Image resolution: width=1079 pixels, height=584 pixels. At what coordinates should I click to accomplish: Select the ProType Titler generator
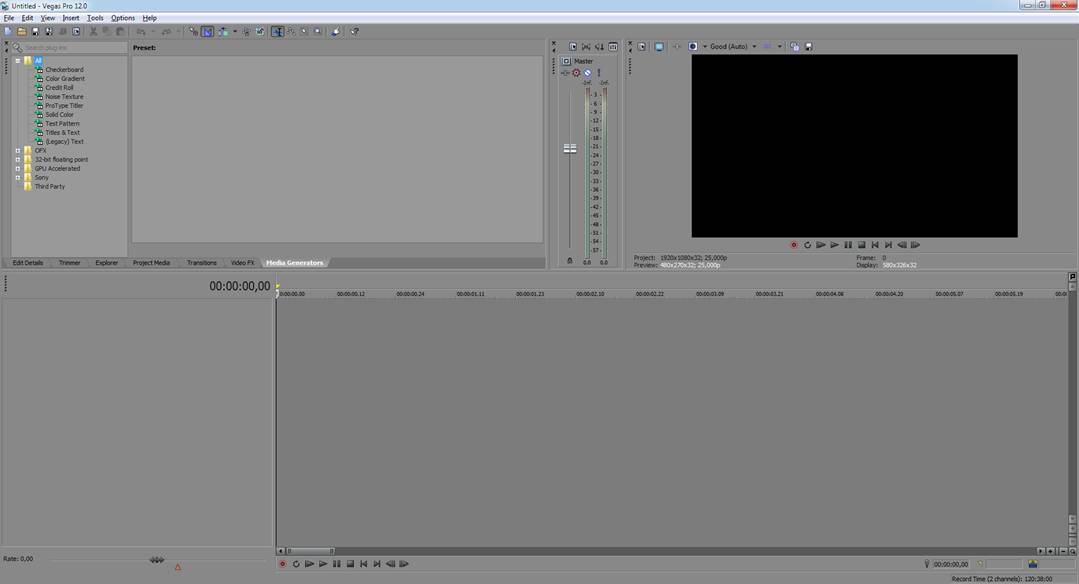[x=64, y=105]
